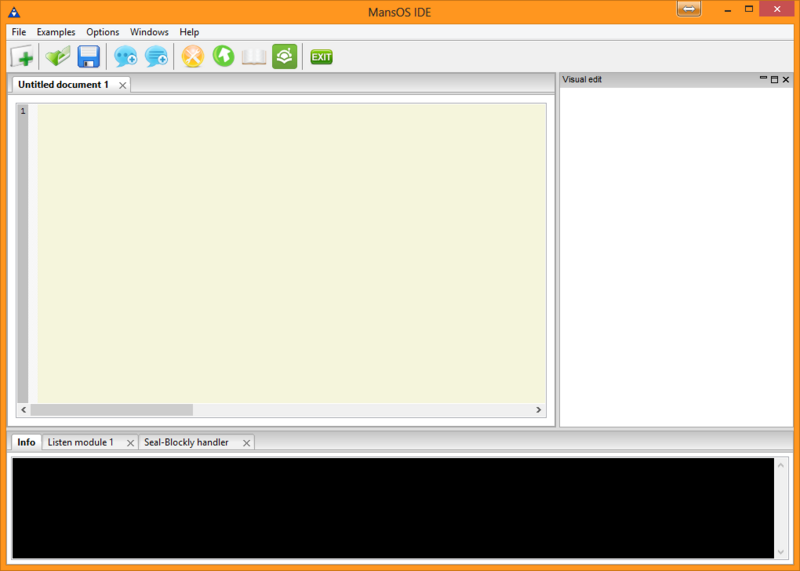800x571 pixels.
Task: Close the Seal-Blockly handler tab
Action: pyautogui.click(x=246, y=443)
